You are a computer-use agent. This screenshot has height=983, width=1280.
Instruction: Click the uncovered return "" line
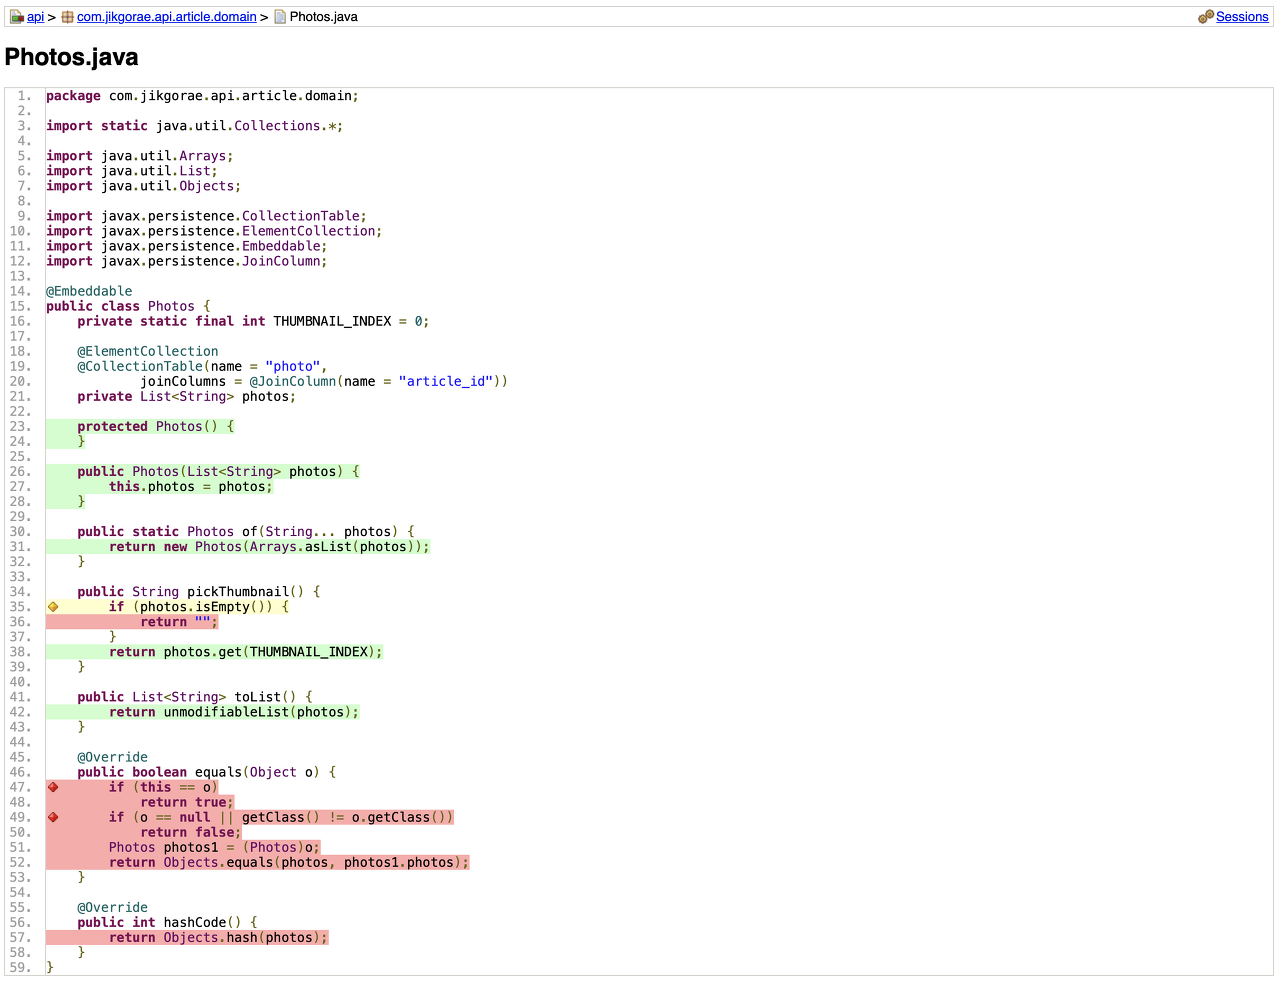179,621
